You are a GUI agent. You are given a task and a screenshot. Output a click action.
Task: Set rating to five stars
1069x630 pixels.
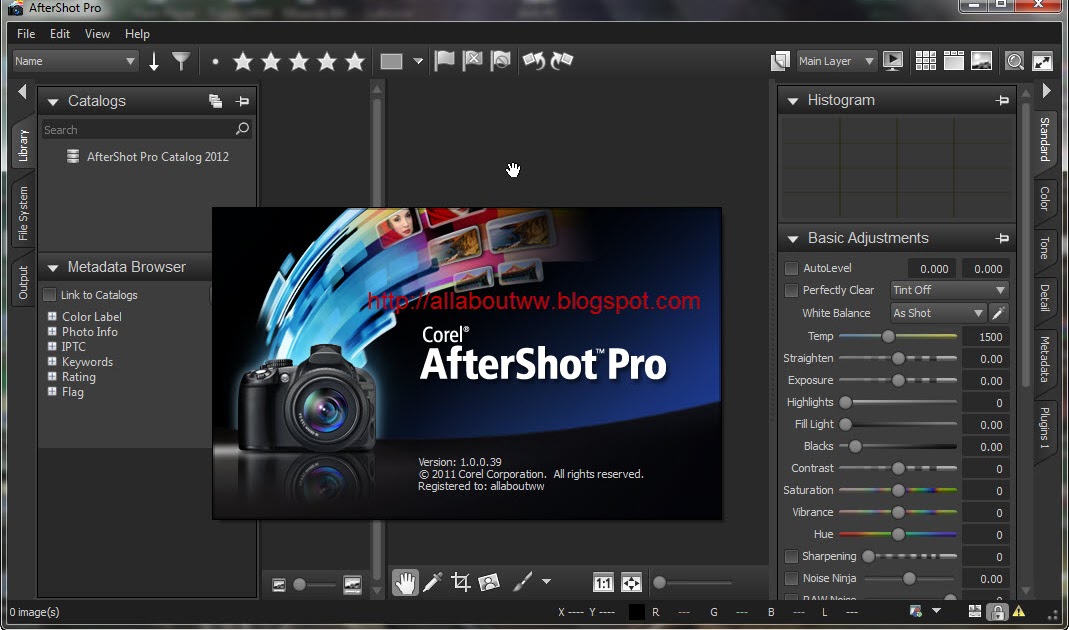(355, 61)
